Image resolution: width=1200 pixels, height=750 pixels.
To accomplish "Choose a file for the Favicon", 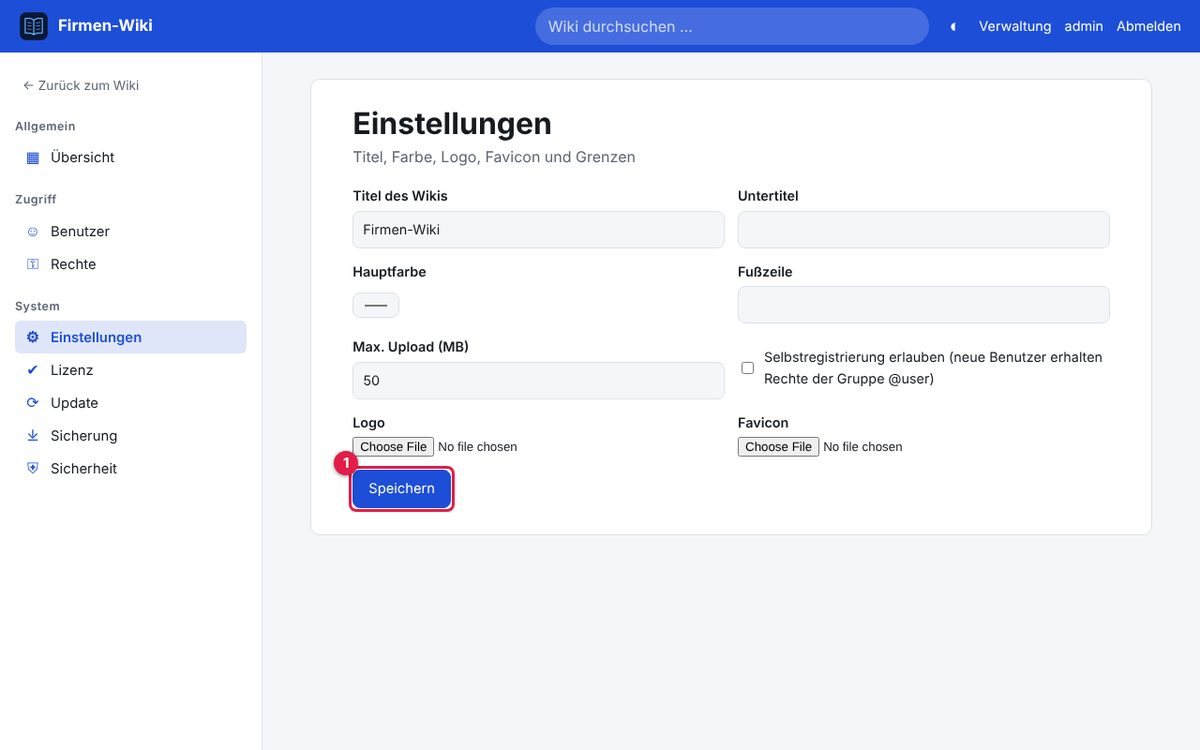I will (779, 447).
